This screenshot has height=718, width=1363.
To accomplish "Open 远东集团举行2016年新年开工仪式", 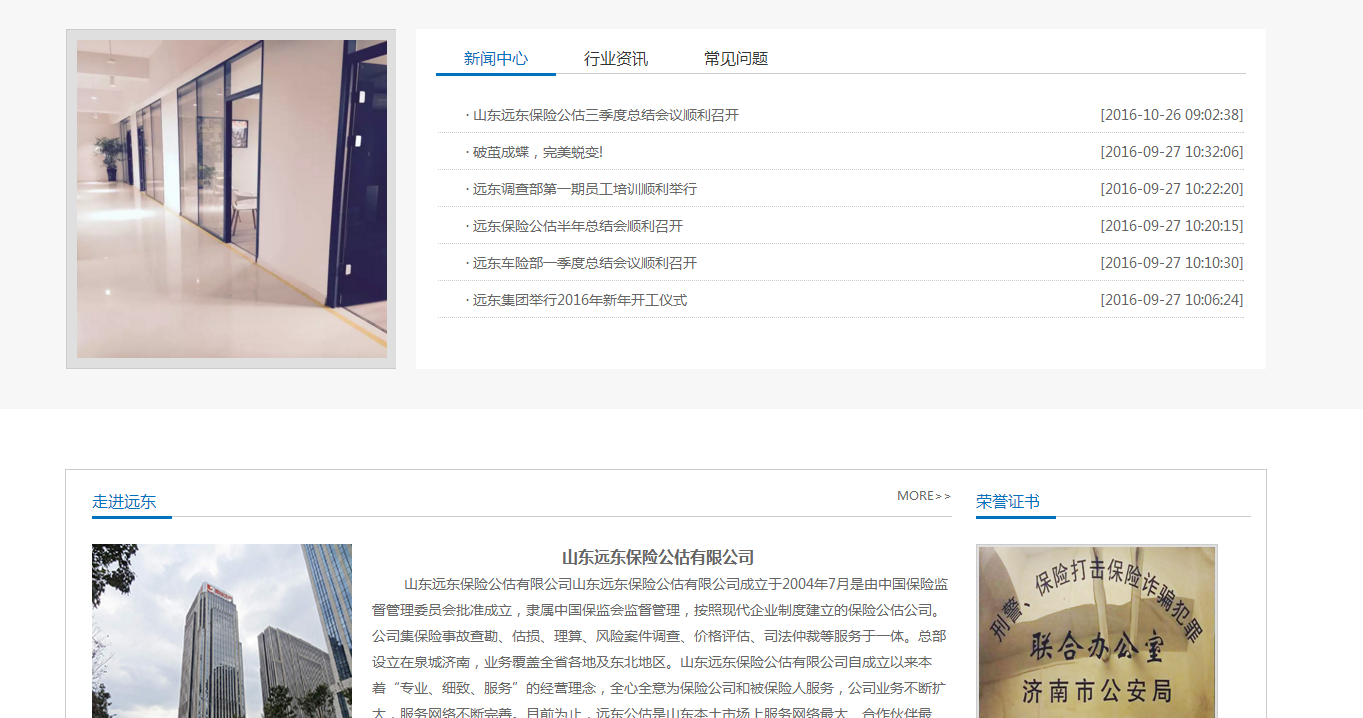I will pyautogui.click(x=580, y=300).
